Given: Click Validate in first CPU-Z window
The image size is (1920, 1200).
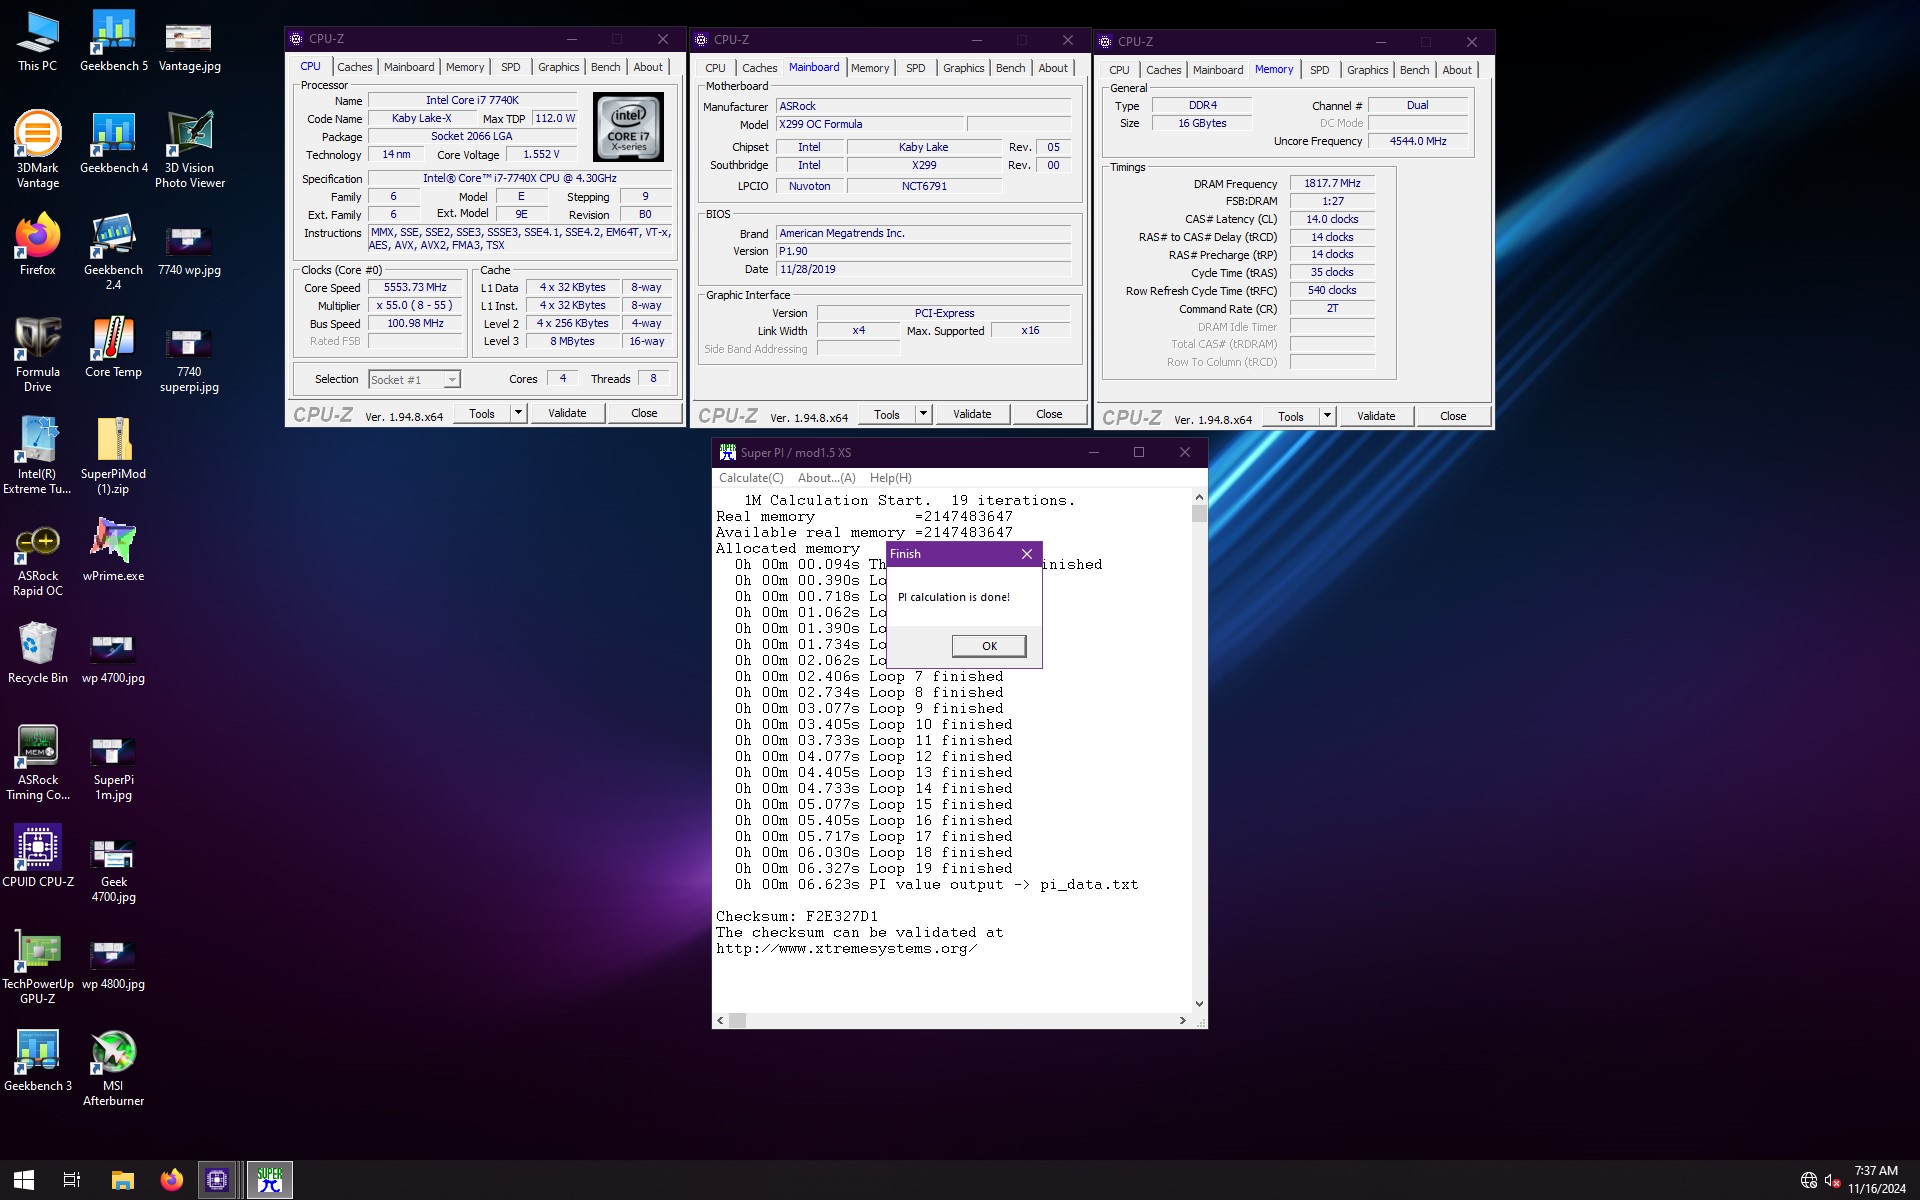Looking at the screenshot, I should pos(567,413).
